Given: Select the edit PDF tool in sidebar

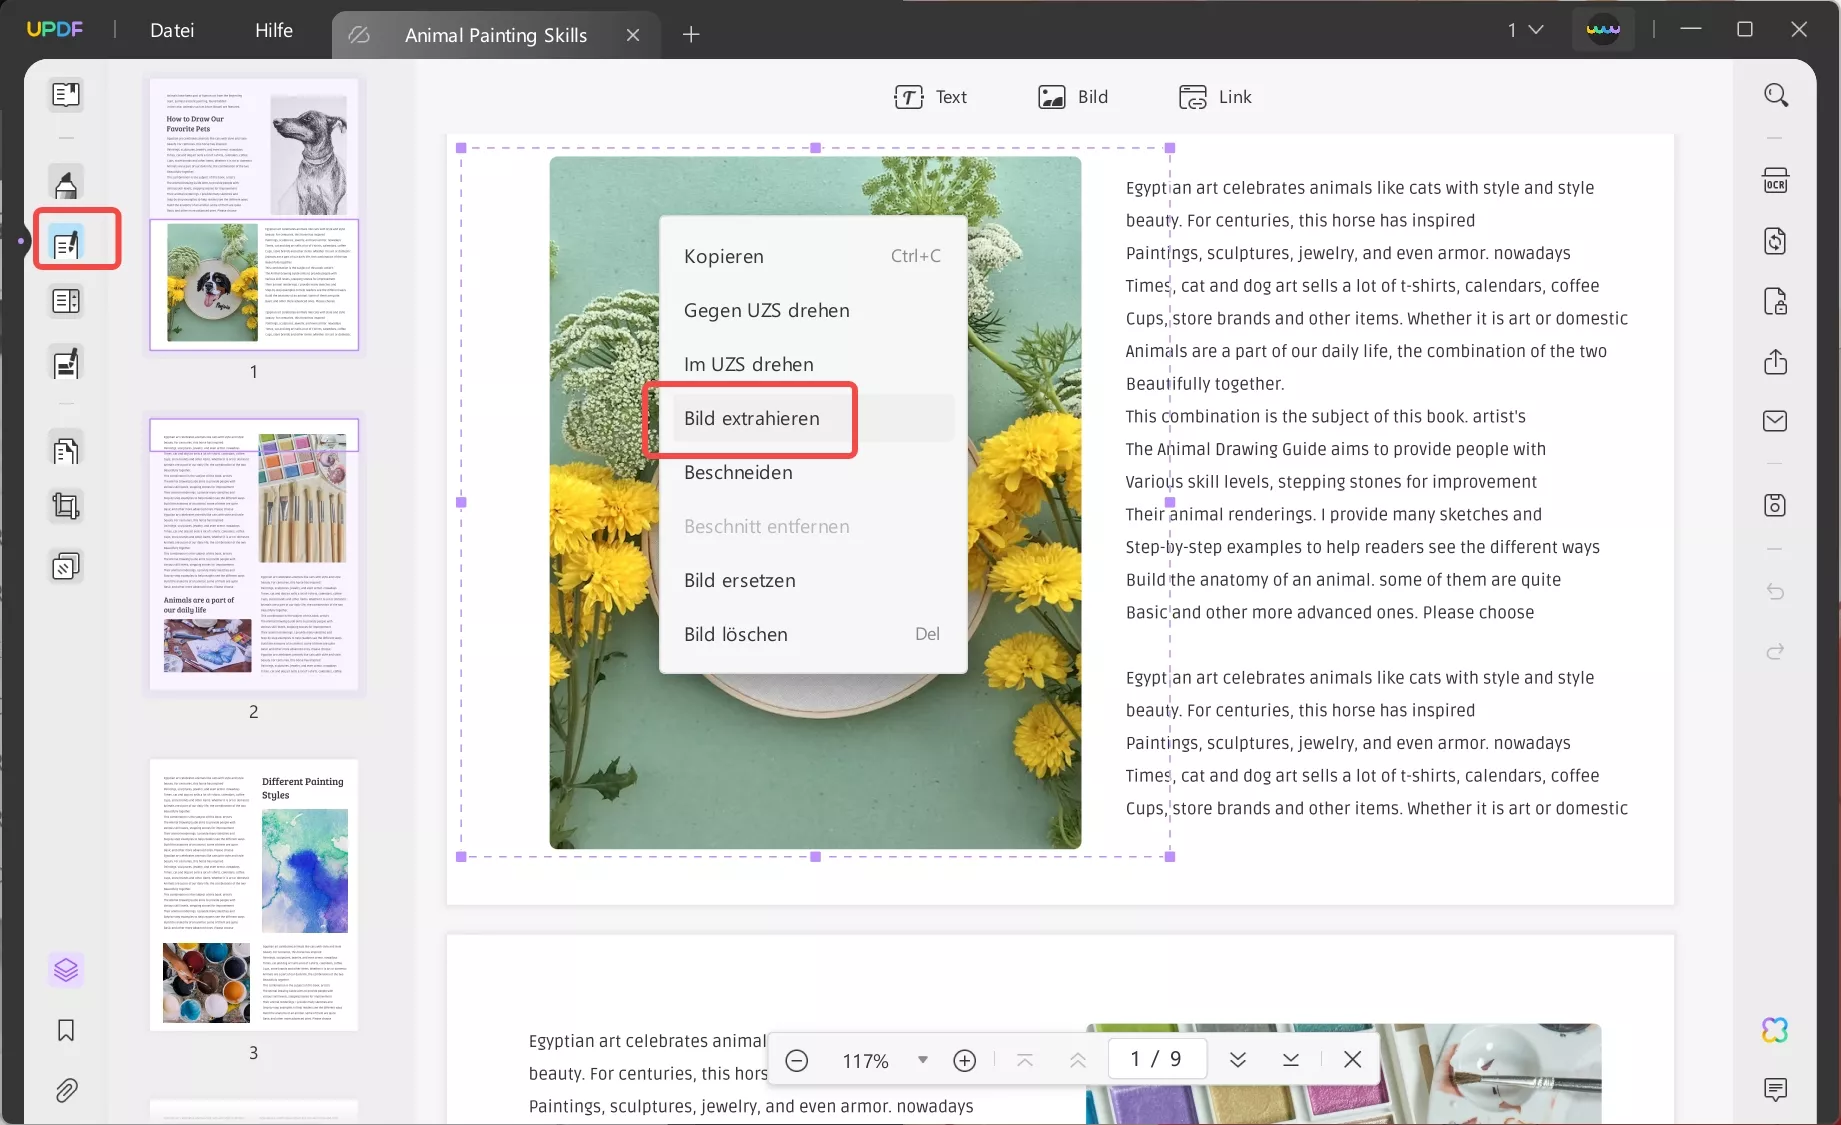Looking at the screenshot, I should (67, 243).
